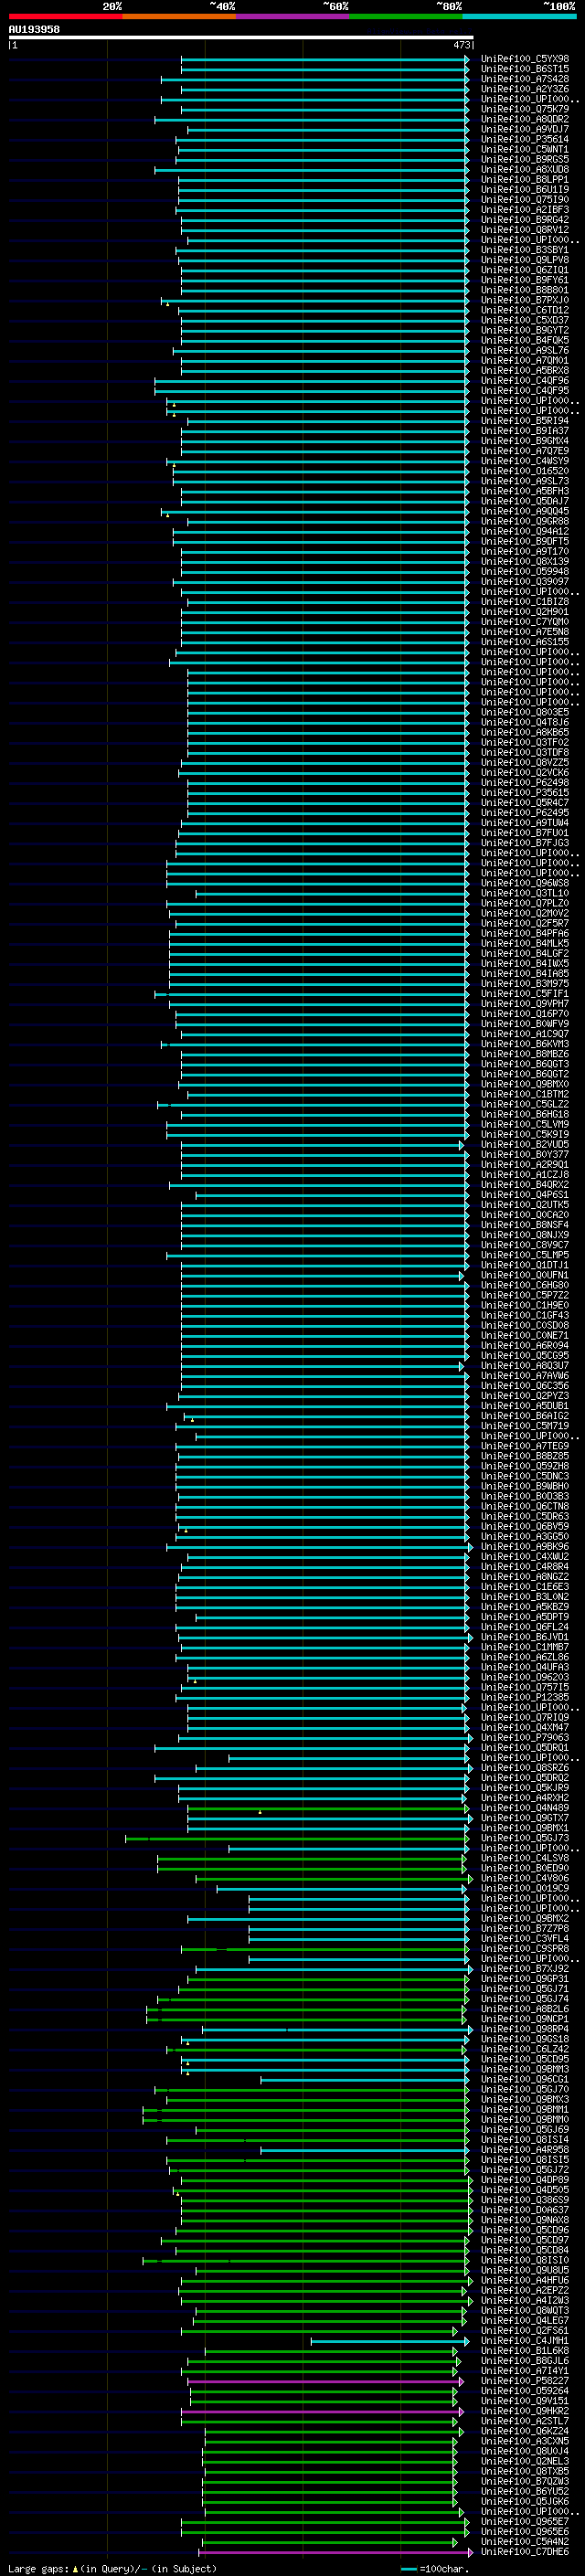Click the query end position 473

click(461, 45)
